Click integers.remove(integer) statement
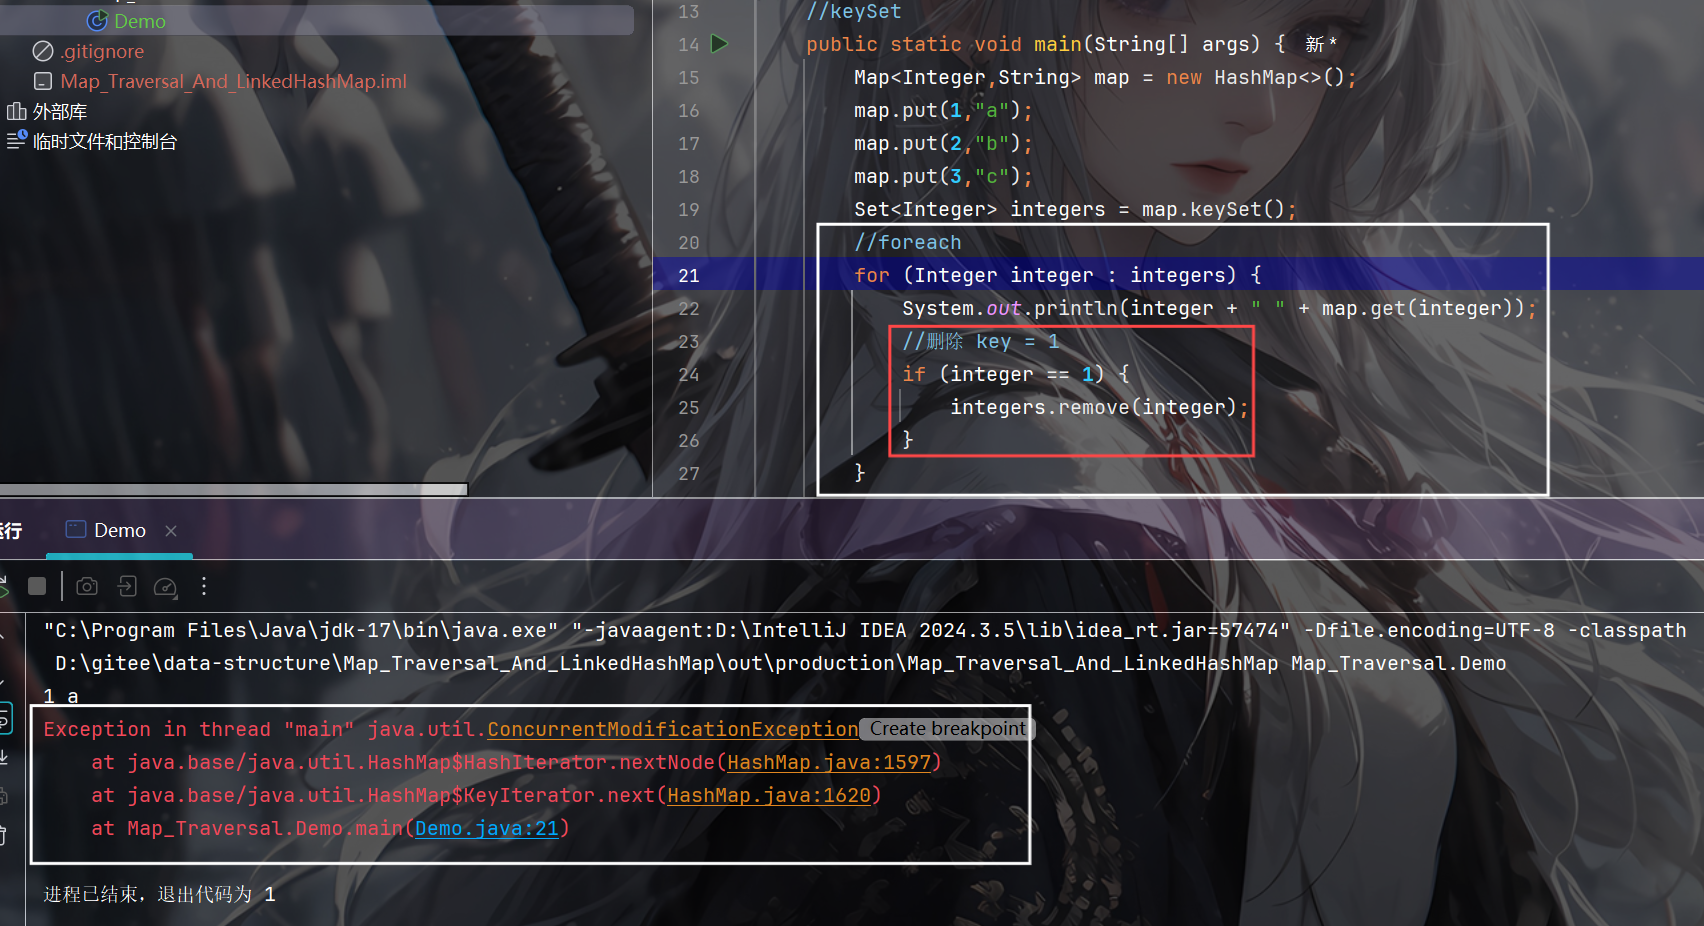1704x926 pixels. tap(1099, 407)
